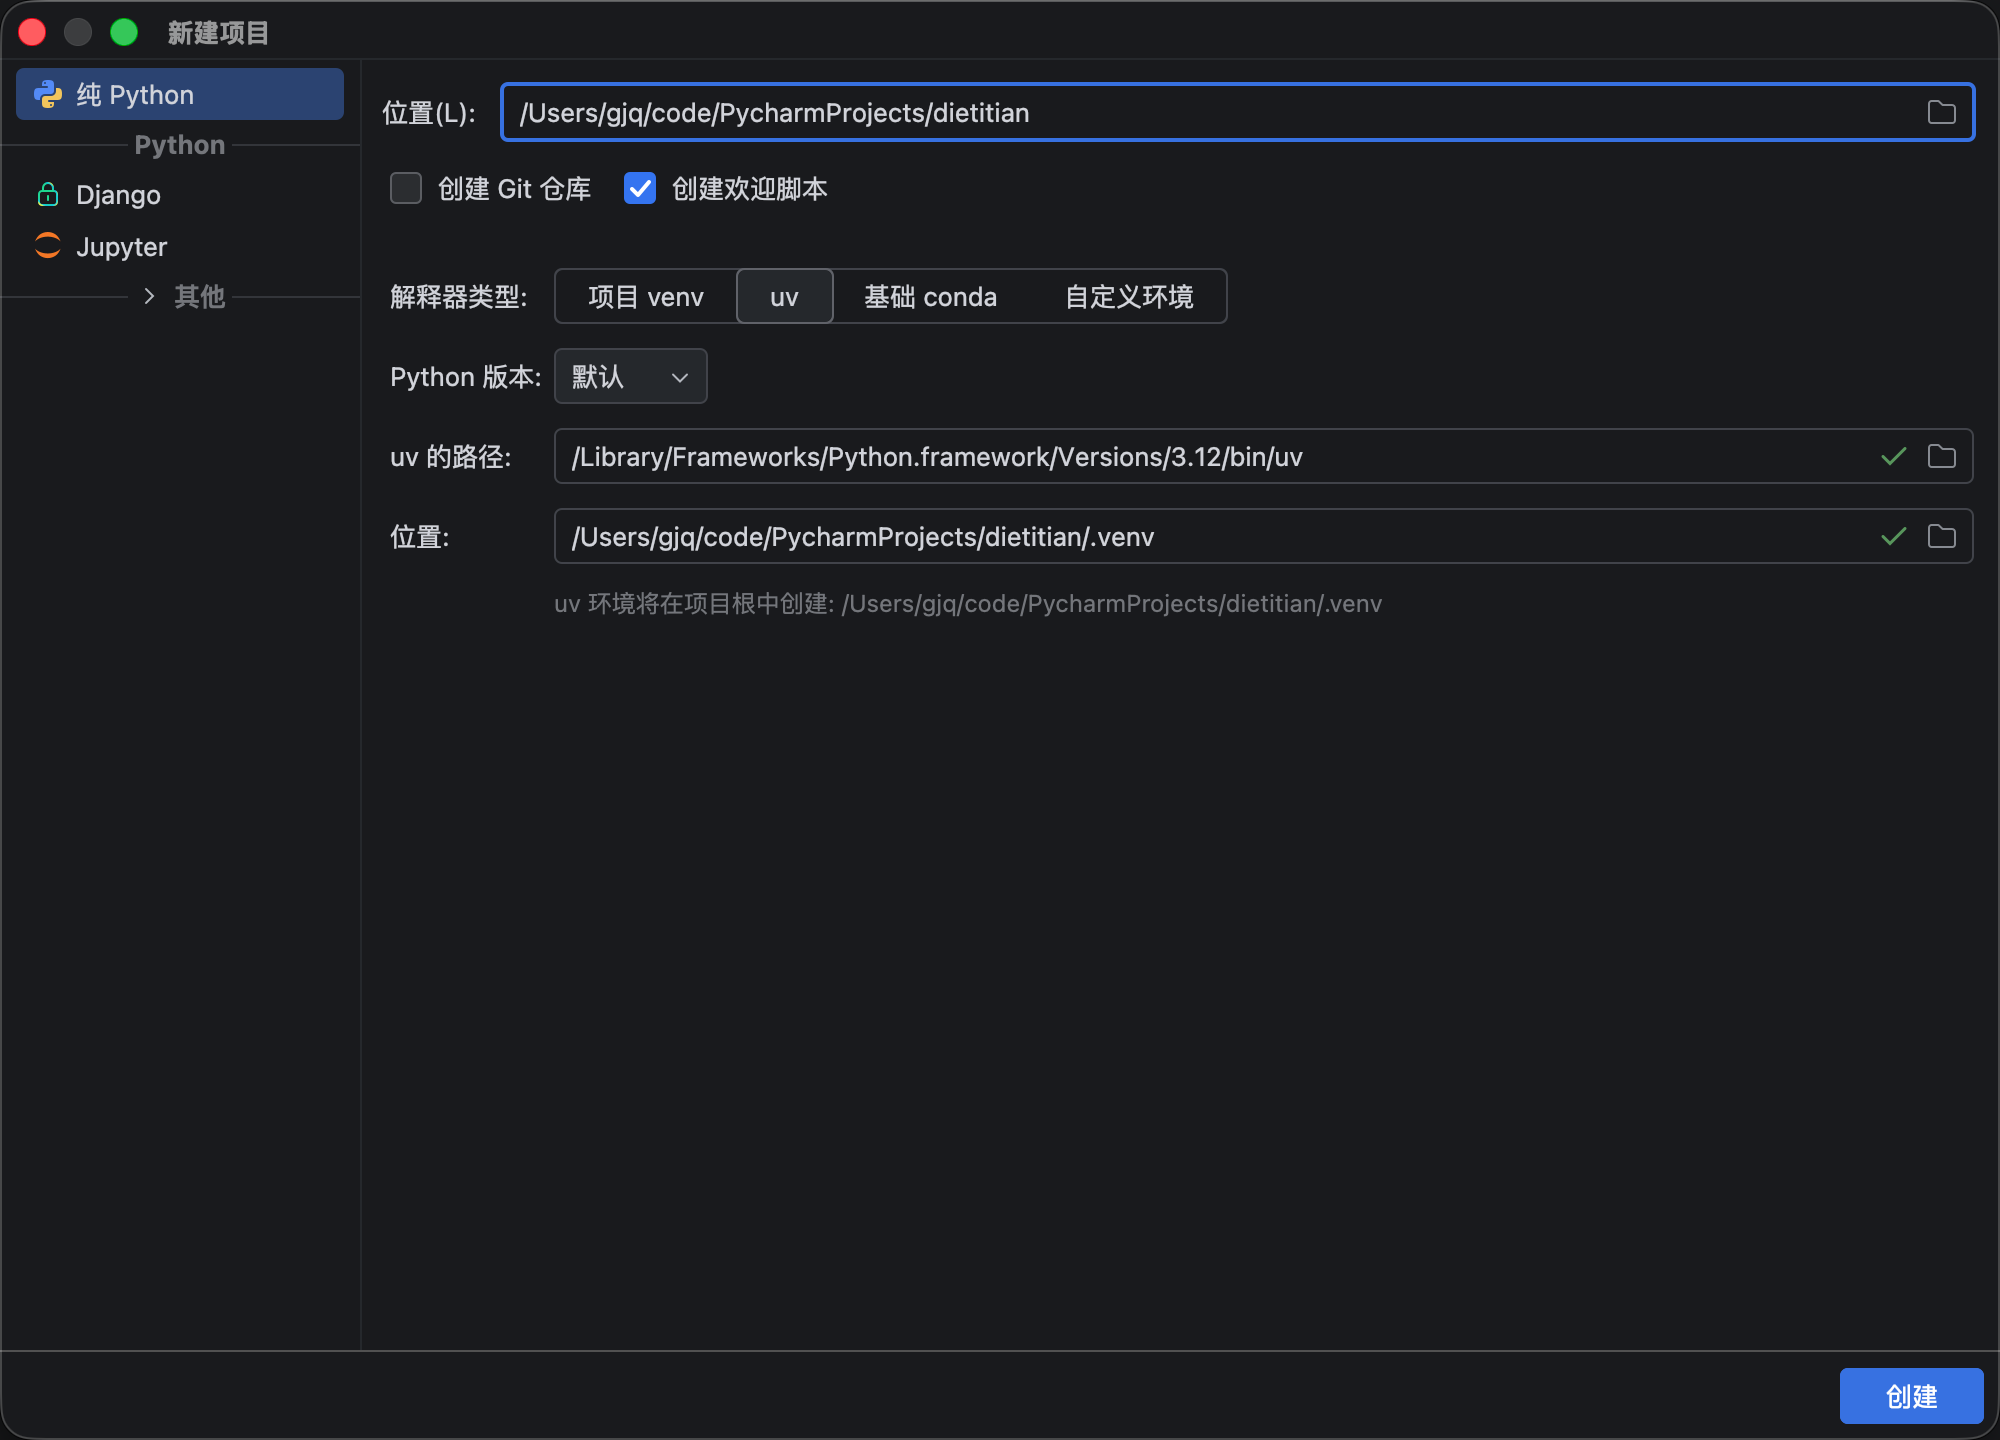Select 纯 Python project type
2000x1440 pixels.
coord(180,95)
